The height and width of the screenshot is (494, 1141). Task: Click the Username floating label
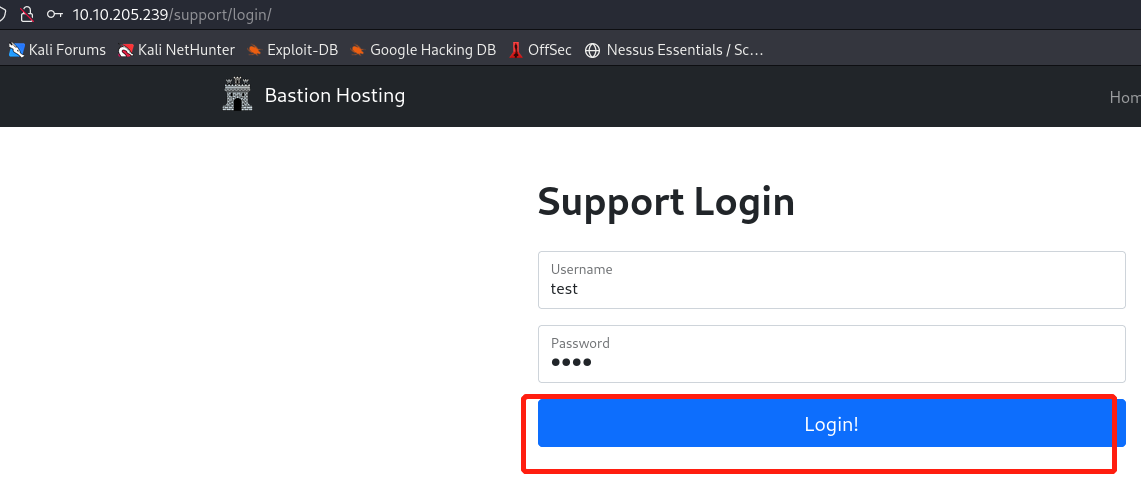[x=581, y=269]
